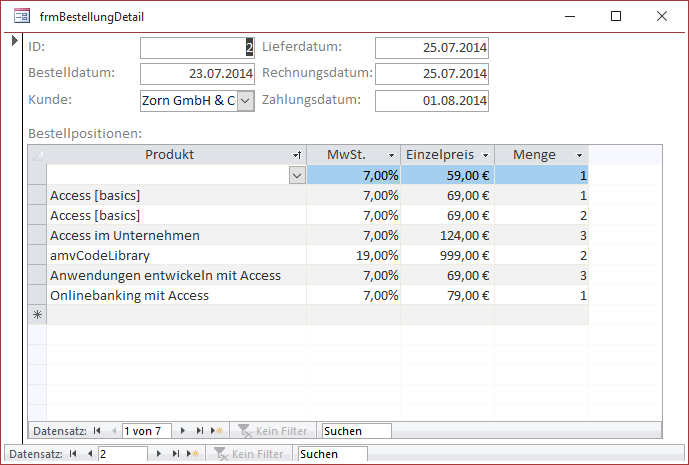Click the Bestelldatum field 23.07.2014

(197, 73)
